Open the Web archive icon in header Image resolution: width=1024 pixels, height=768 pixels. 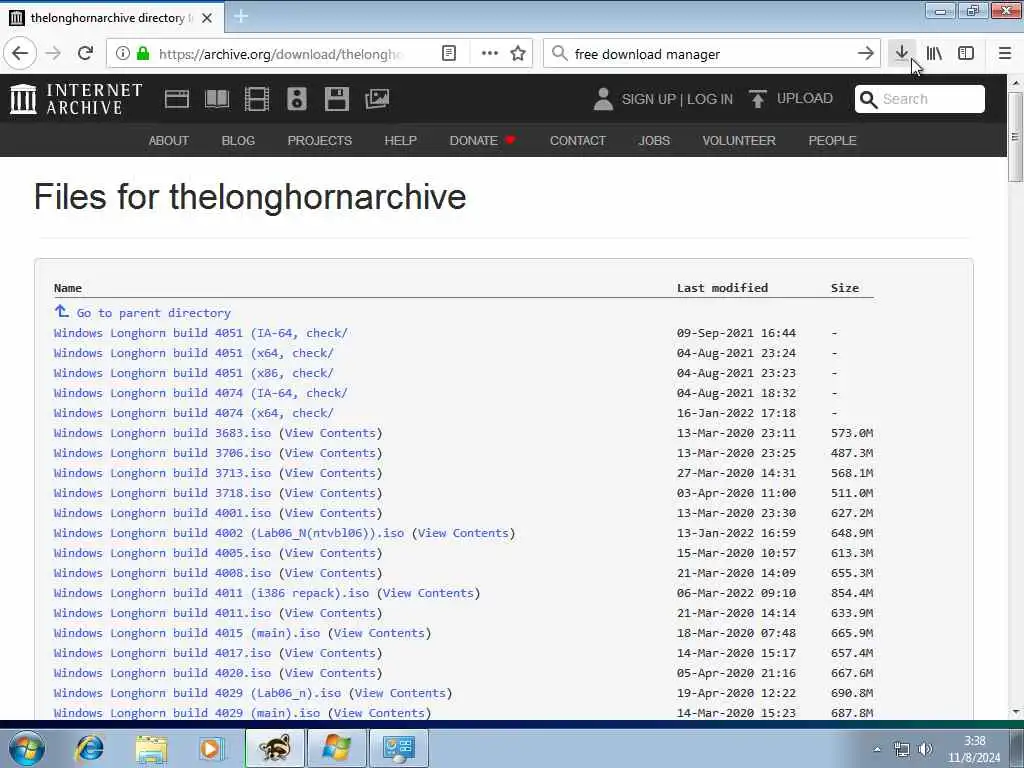click(x=176, y=99)
